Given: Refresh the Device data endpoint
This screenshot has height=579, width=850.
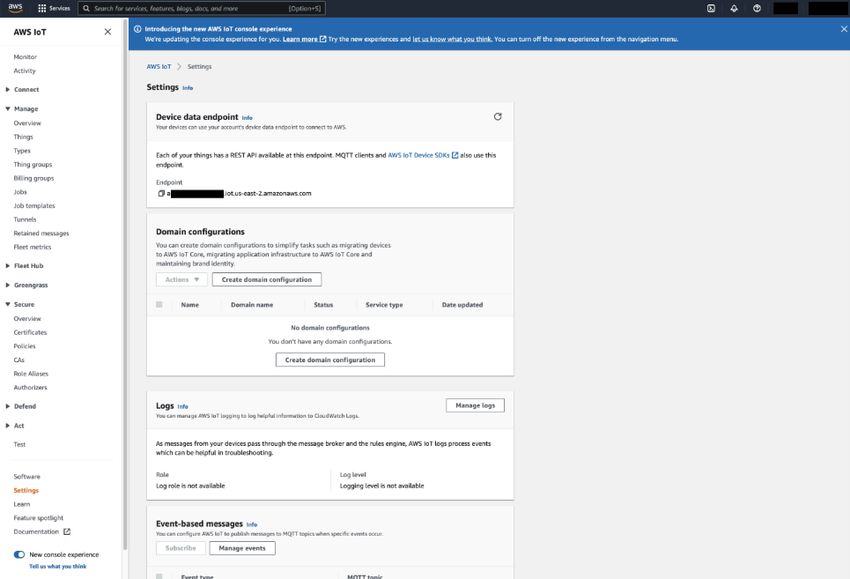Looking at the screenshot, I should pos(498,117).
